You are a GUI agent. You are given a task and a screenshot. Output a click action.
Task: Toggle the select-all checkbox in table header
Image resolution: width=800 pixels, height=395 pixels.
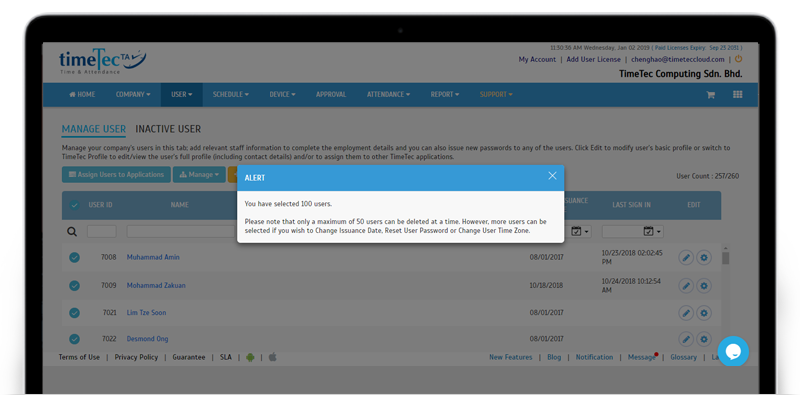[x=74, y=205]
